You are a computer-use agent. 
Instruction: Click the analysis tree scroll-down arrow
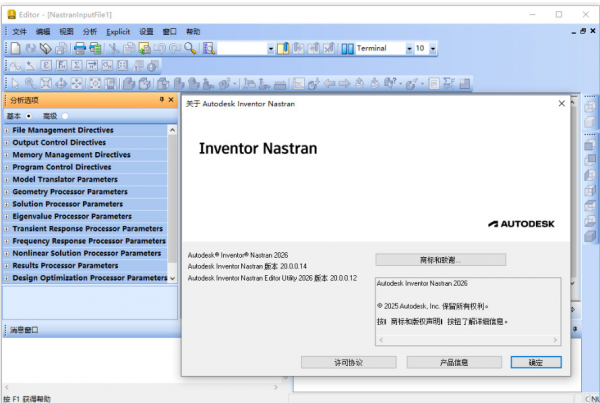point(172,278)
